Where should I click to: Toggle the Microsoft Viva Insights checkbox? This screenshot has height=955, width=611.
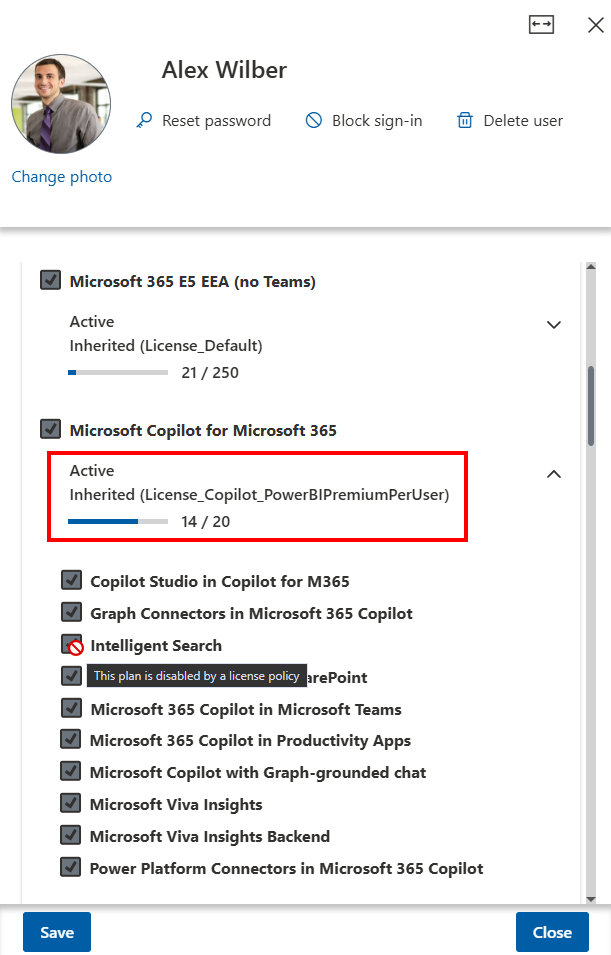click(71, 803)
